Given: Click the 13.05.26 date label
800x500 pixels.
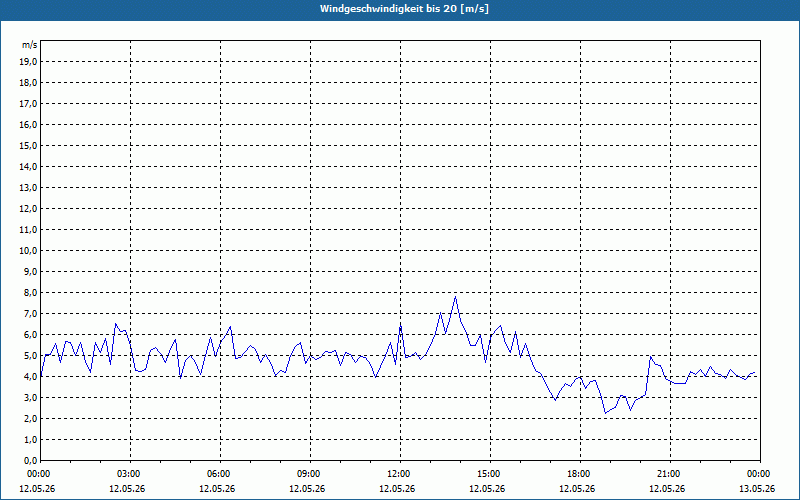Looking at the screenshot, I should pos(757,489).
